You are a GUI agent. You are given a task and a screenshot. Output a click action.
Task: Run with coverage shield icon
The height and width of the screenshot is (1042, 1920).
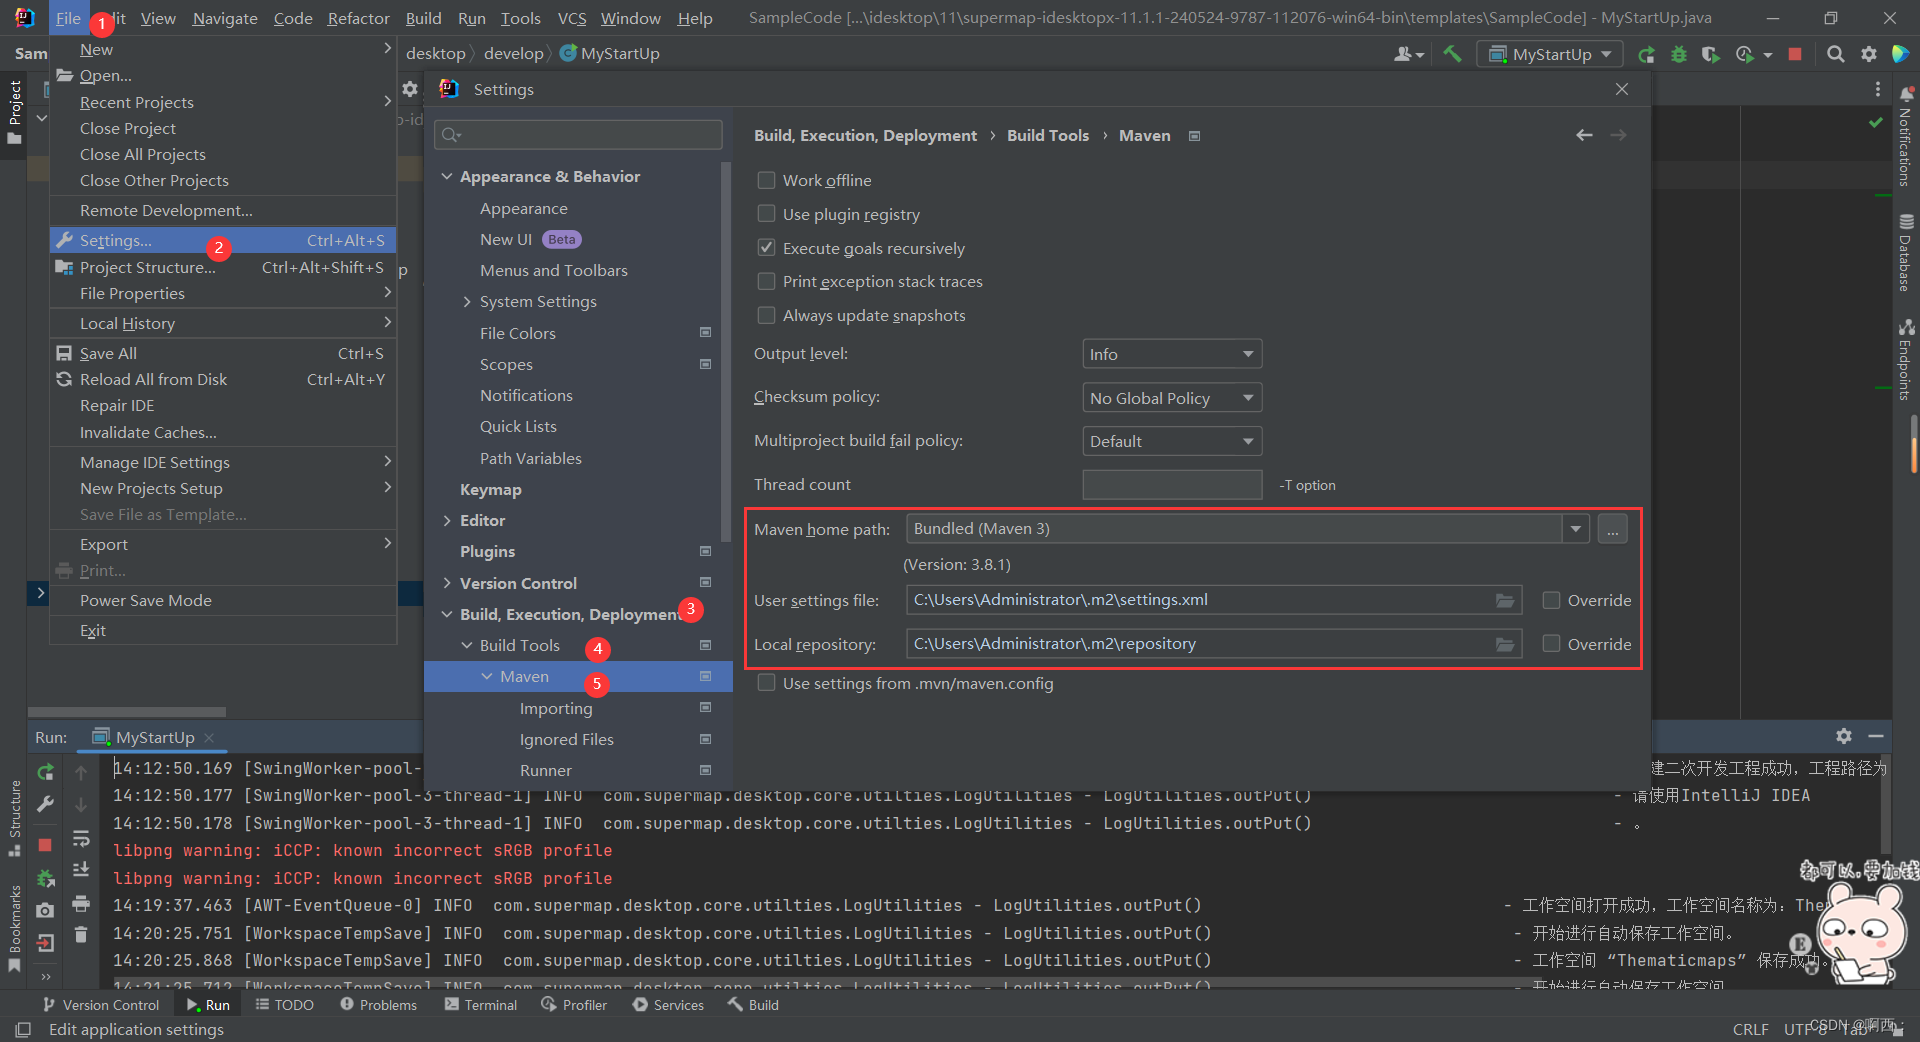click(1711, 54)
